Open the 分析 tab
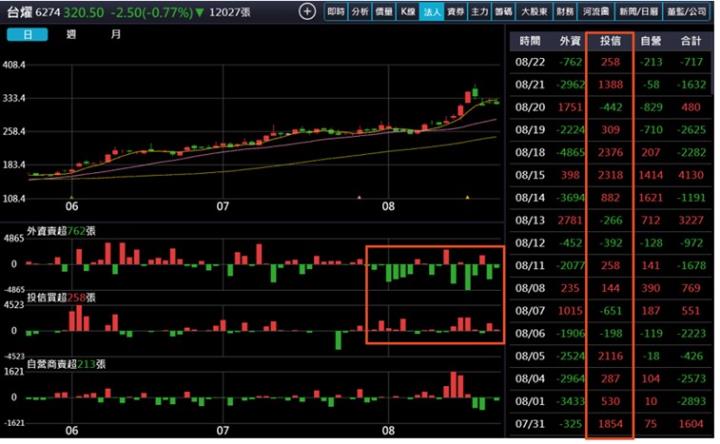The width and height of the screenshot is (720, 444). click(360, 12)
